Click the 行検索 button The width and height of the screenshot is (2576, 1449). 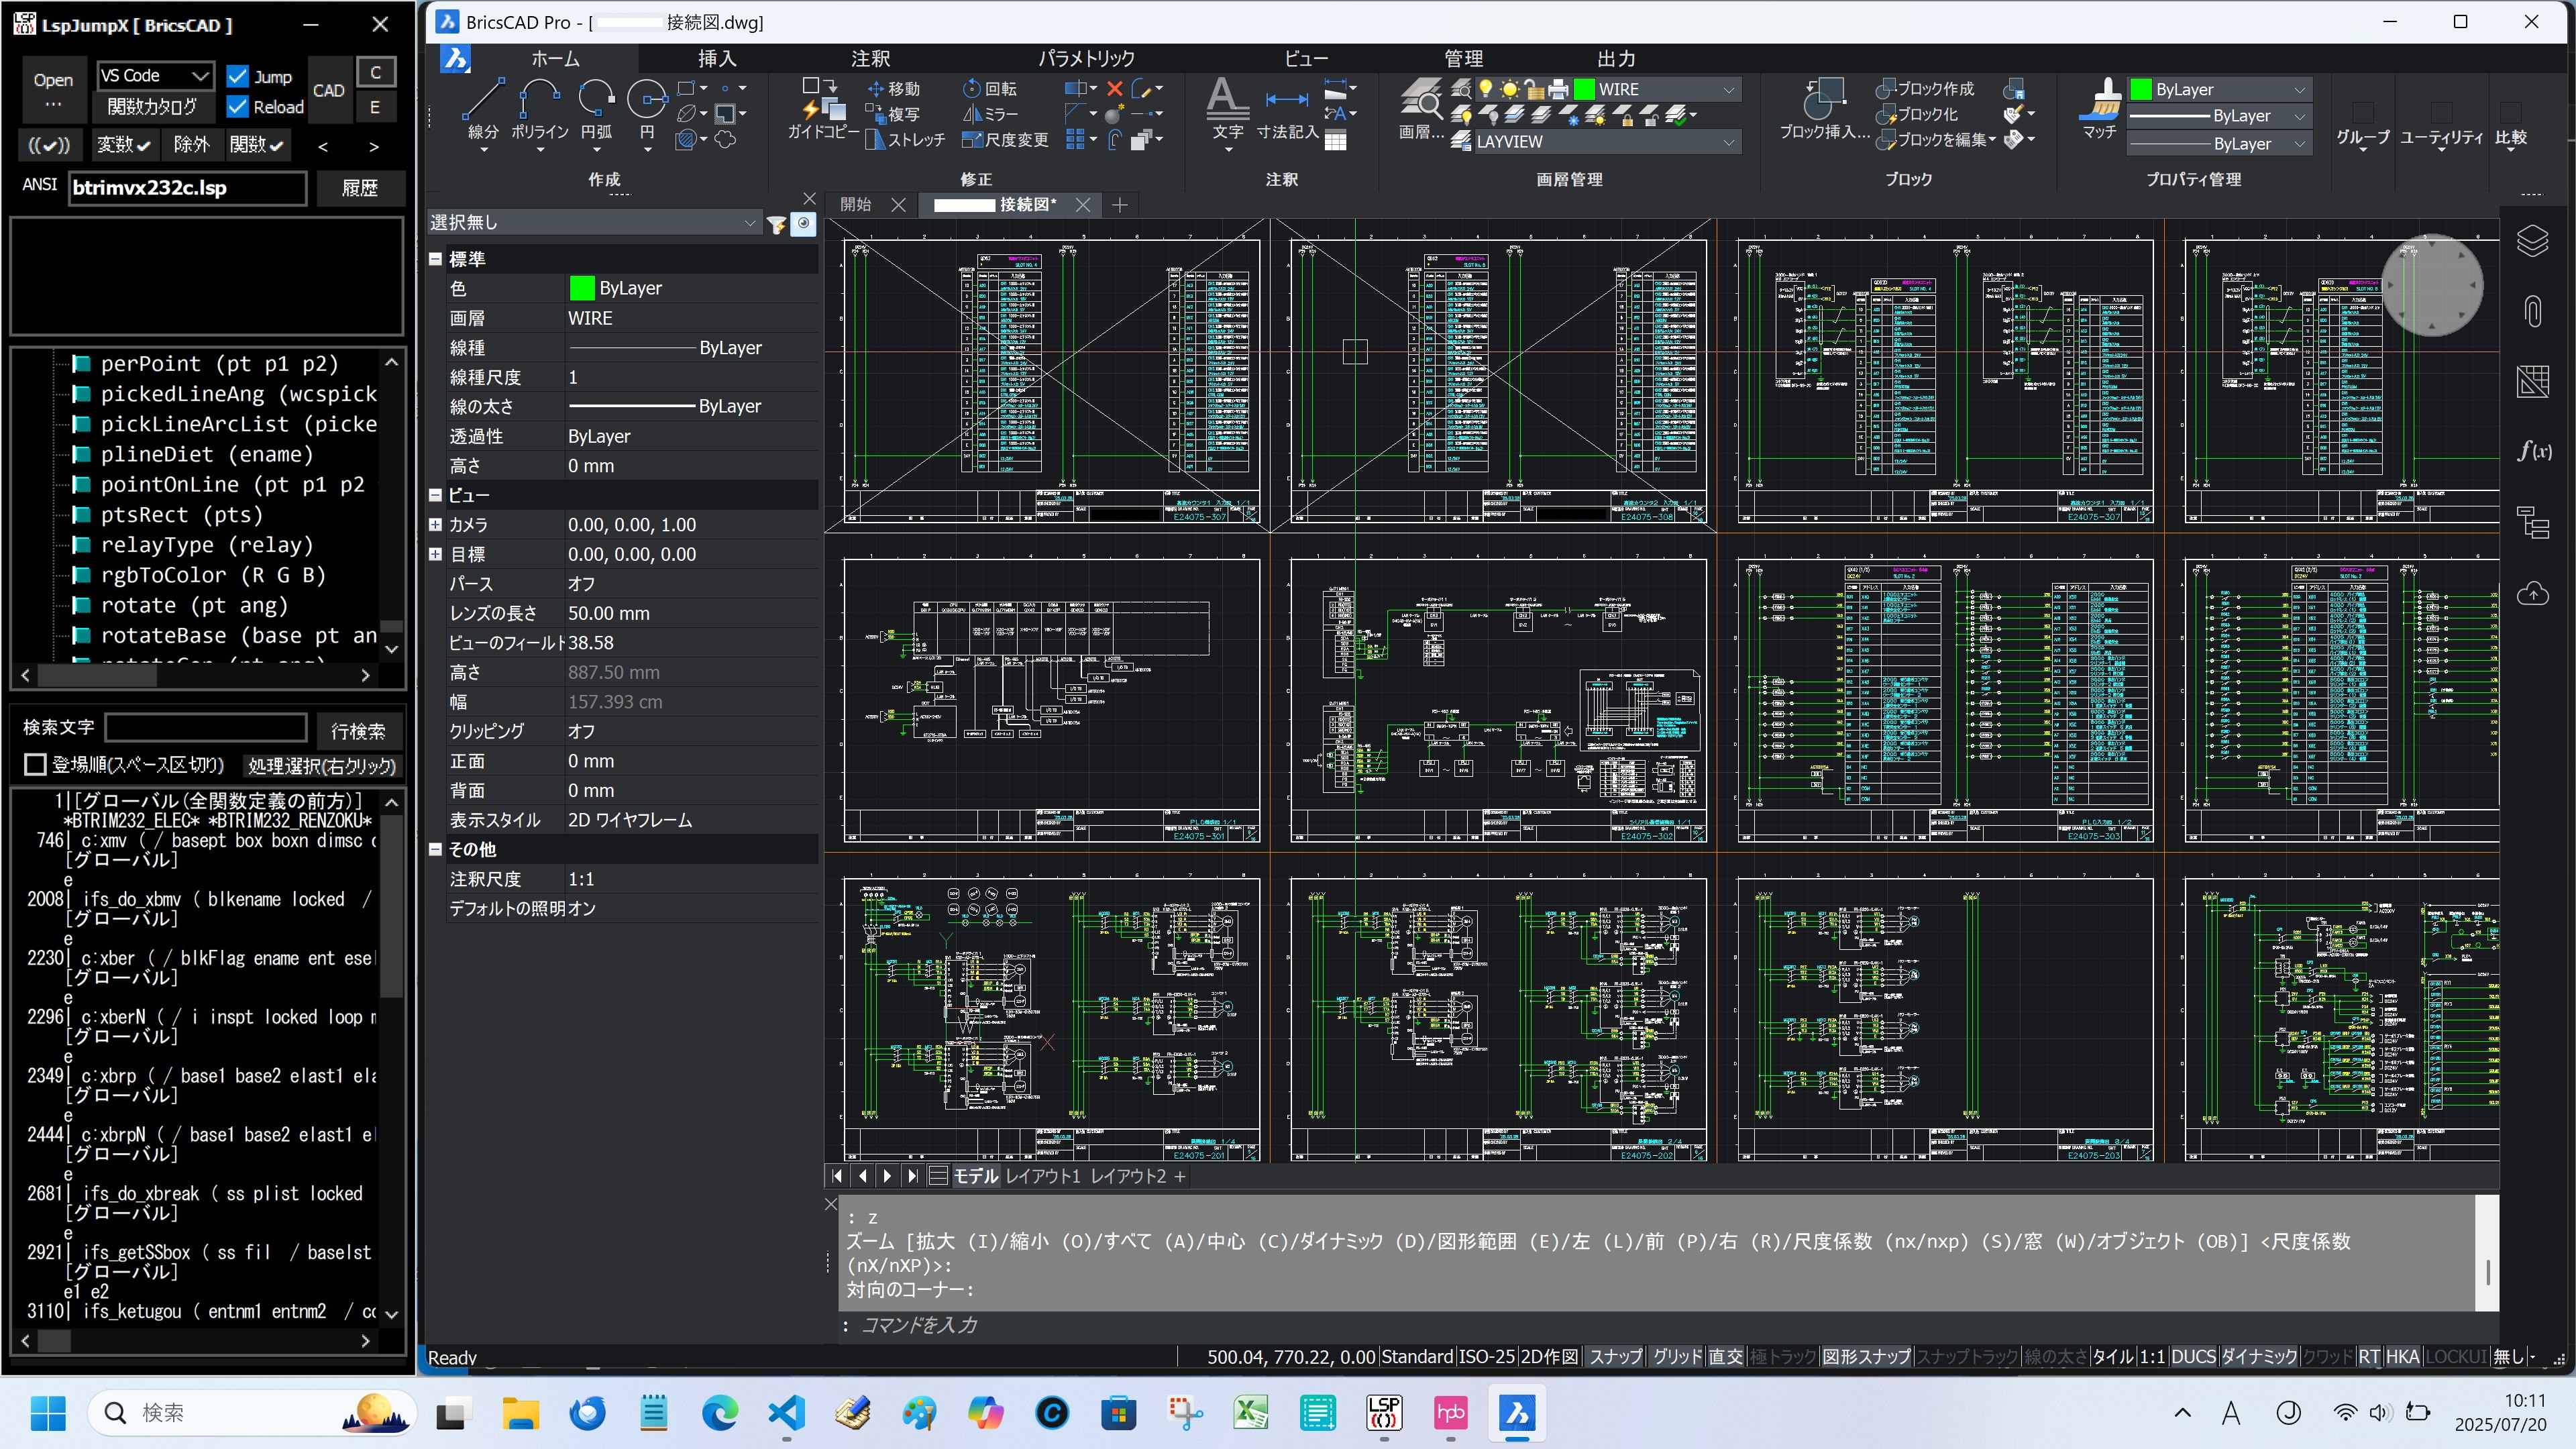[358, 731]
